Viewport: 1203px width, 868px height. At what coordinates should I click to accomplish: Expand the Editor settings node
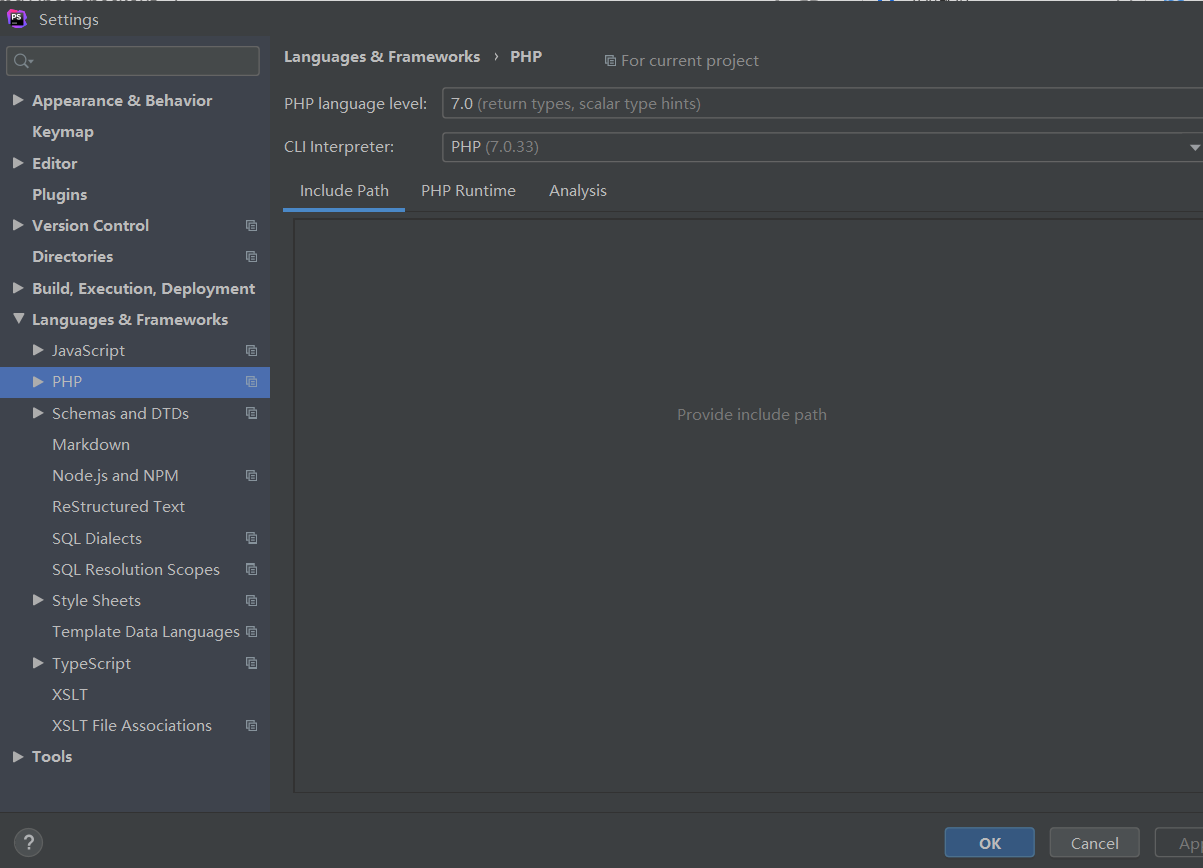[x=18, y=163]
